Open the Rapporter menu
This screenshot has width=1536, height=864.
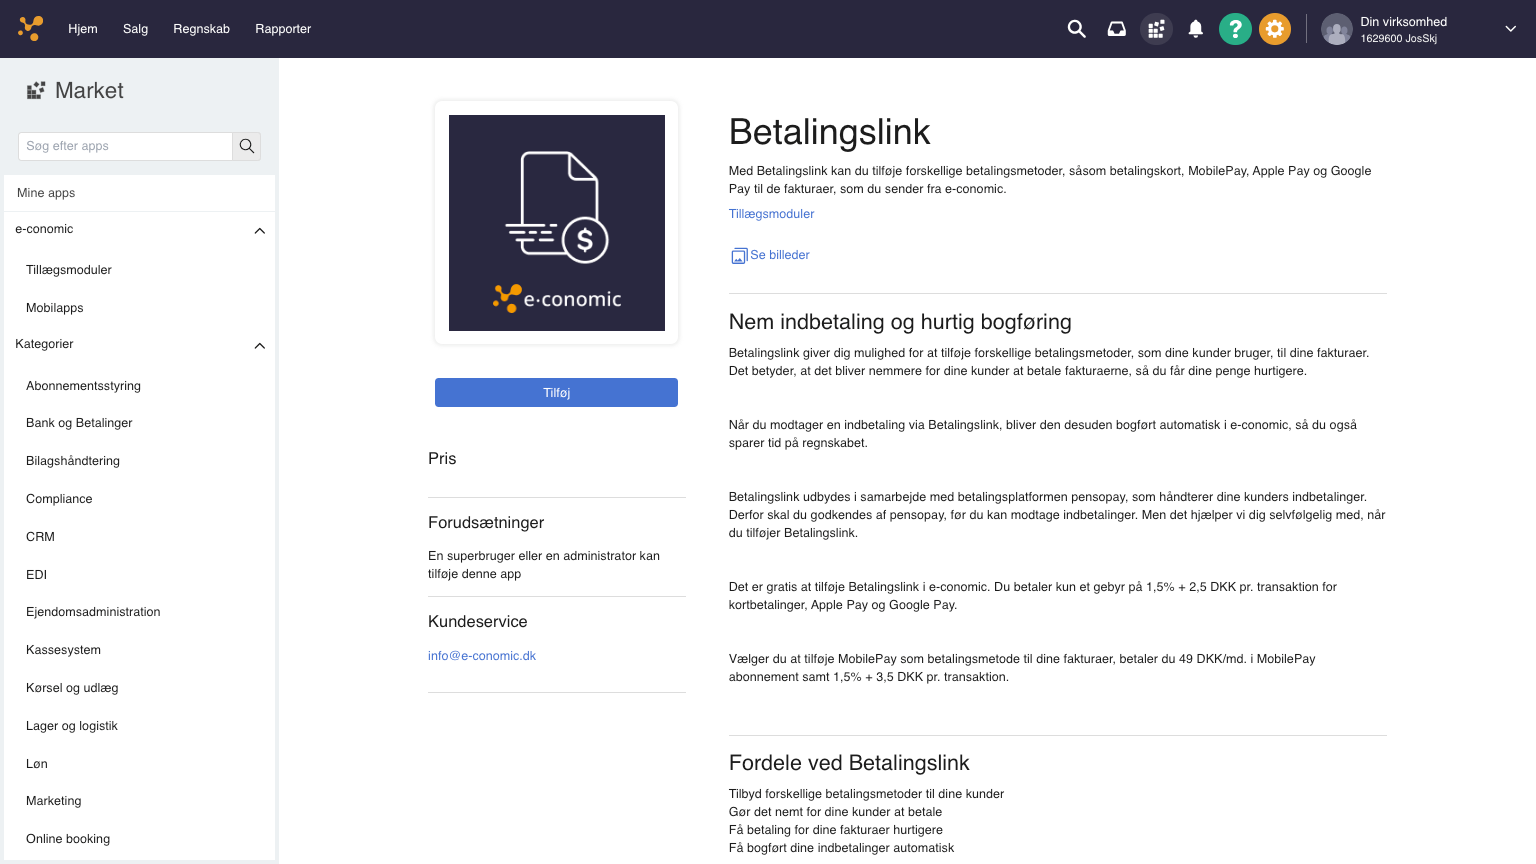click(283, 29)
